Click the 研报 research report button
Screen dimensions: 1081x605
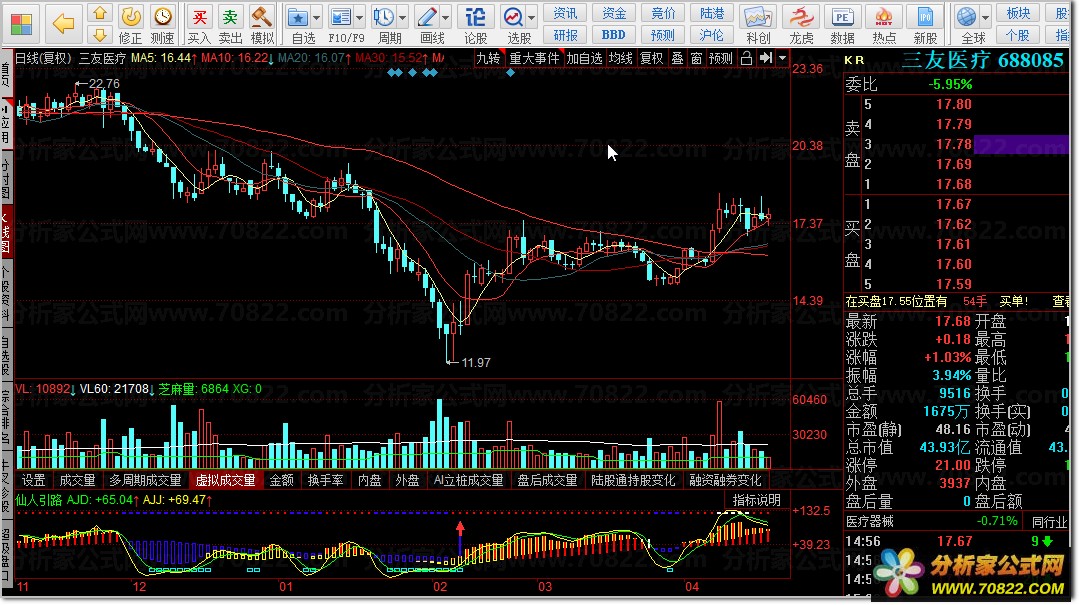[565, 34]
